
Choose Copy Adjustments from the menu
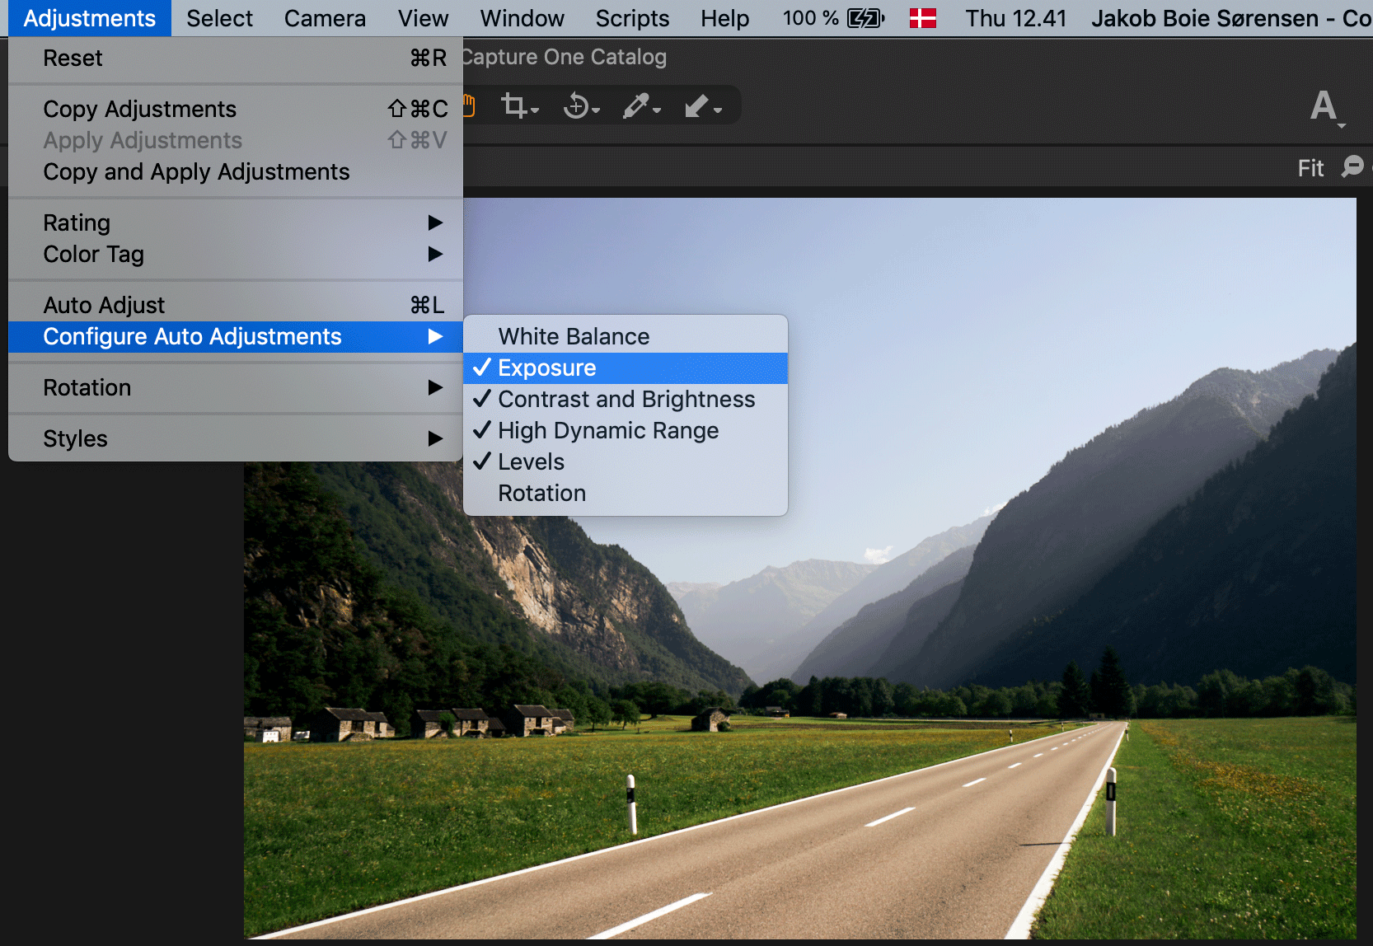point(140,109)
